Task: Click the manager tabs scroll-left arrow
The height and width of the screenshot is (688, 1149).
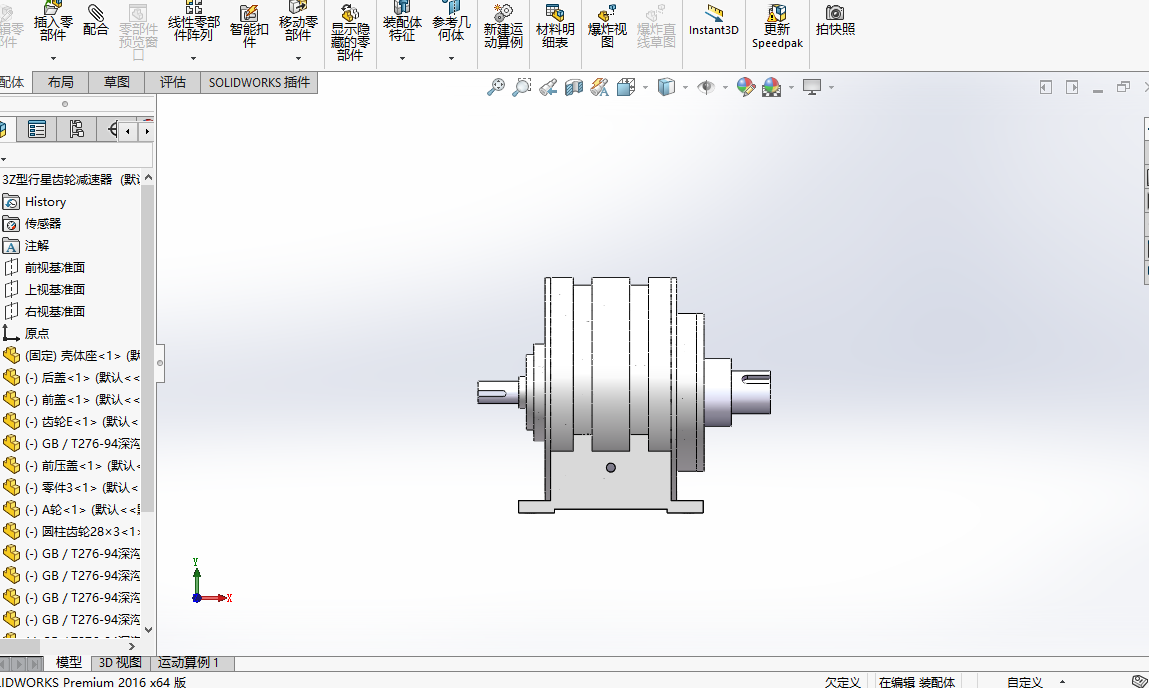Action: (x=128, y=131)
